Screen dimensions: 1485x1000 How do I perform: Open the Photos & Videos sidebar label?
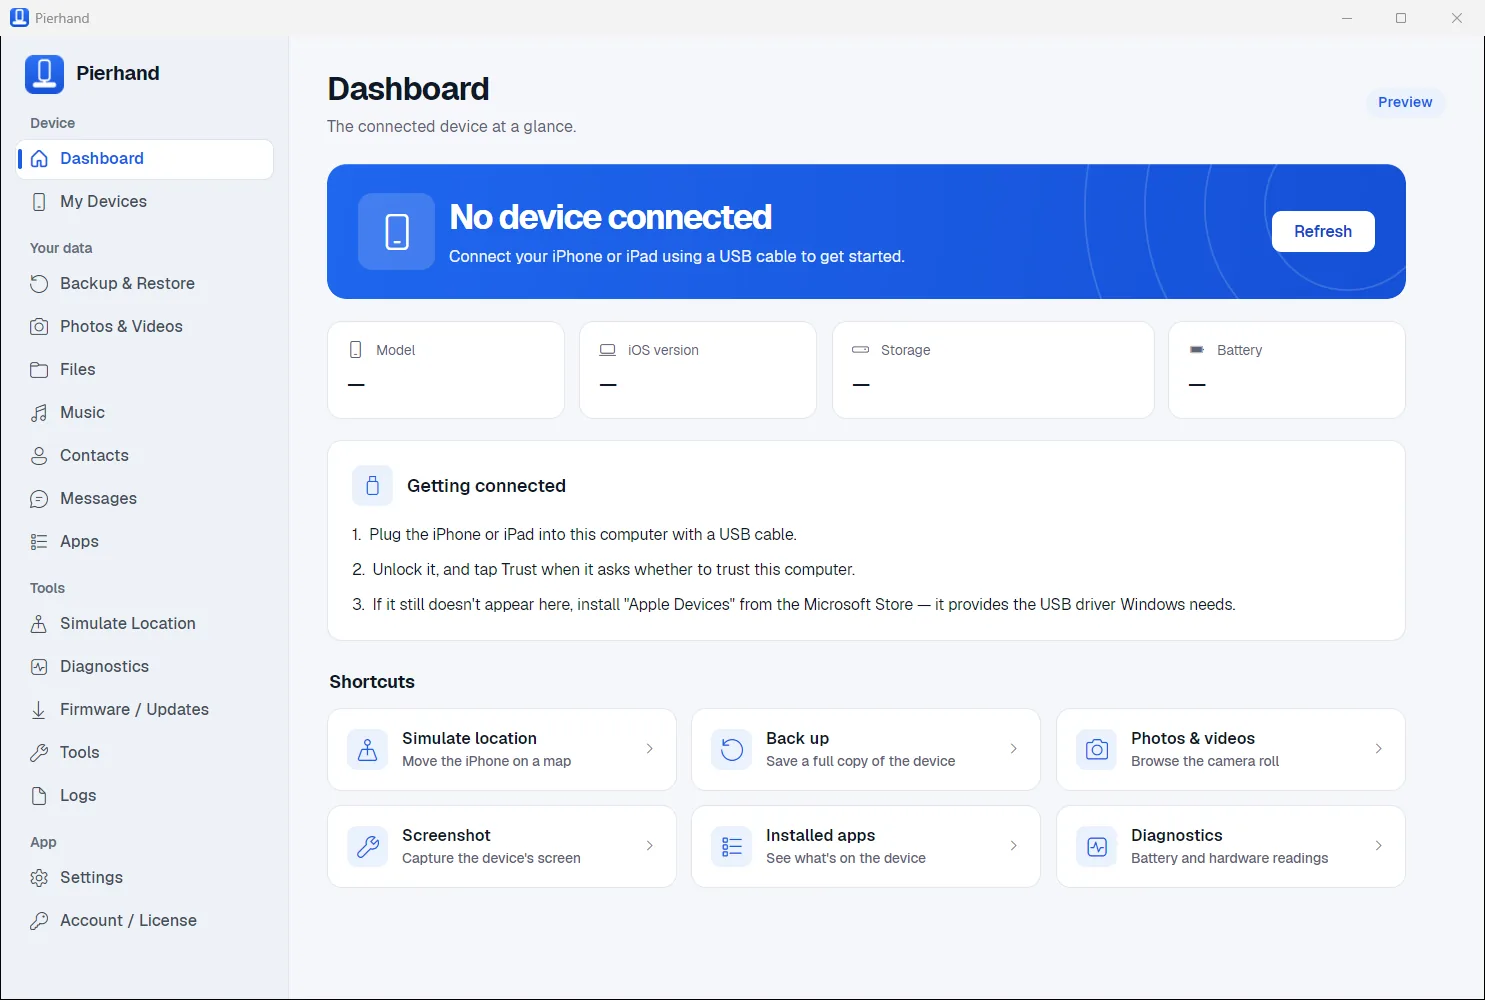point(121,327)
